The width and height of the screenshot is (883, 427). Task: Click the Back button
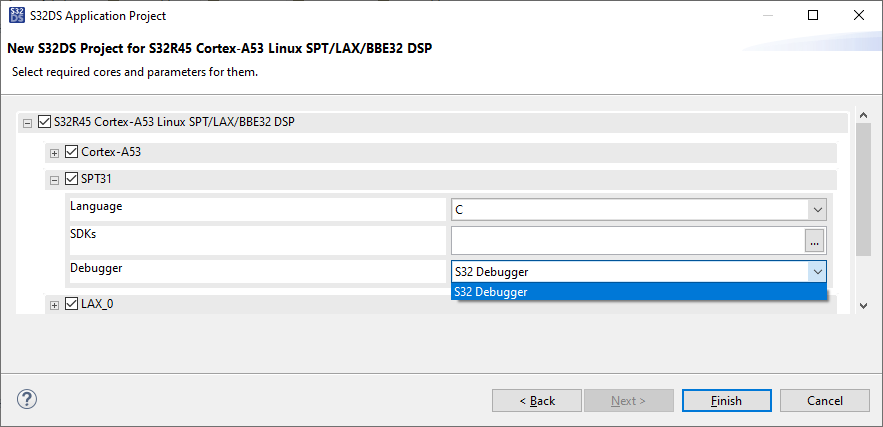coord(537,401)
